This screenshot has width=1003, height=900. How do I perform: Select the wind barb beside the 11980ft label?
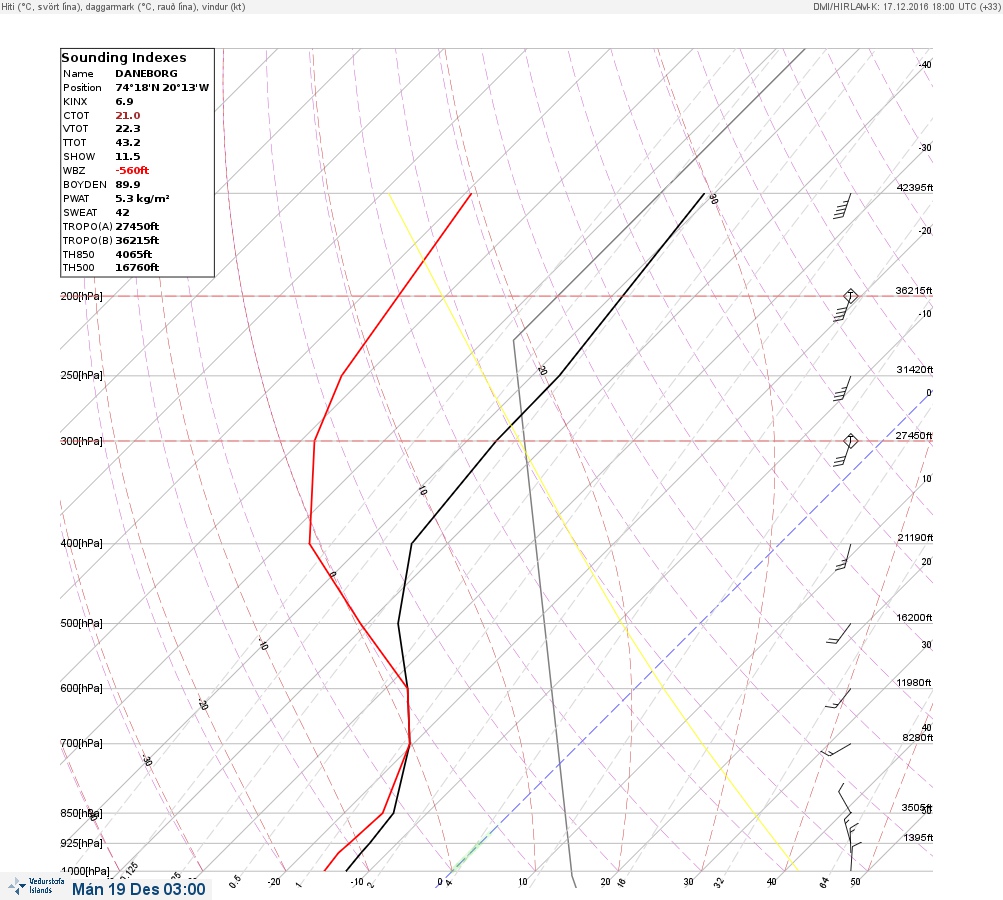tap(838, 699)
